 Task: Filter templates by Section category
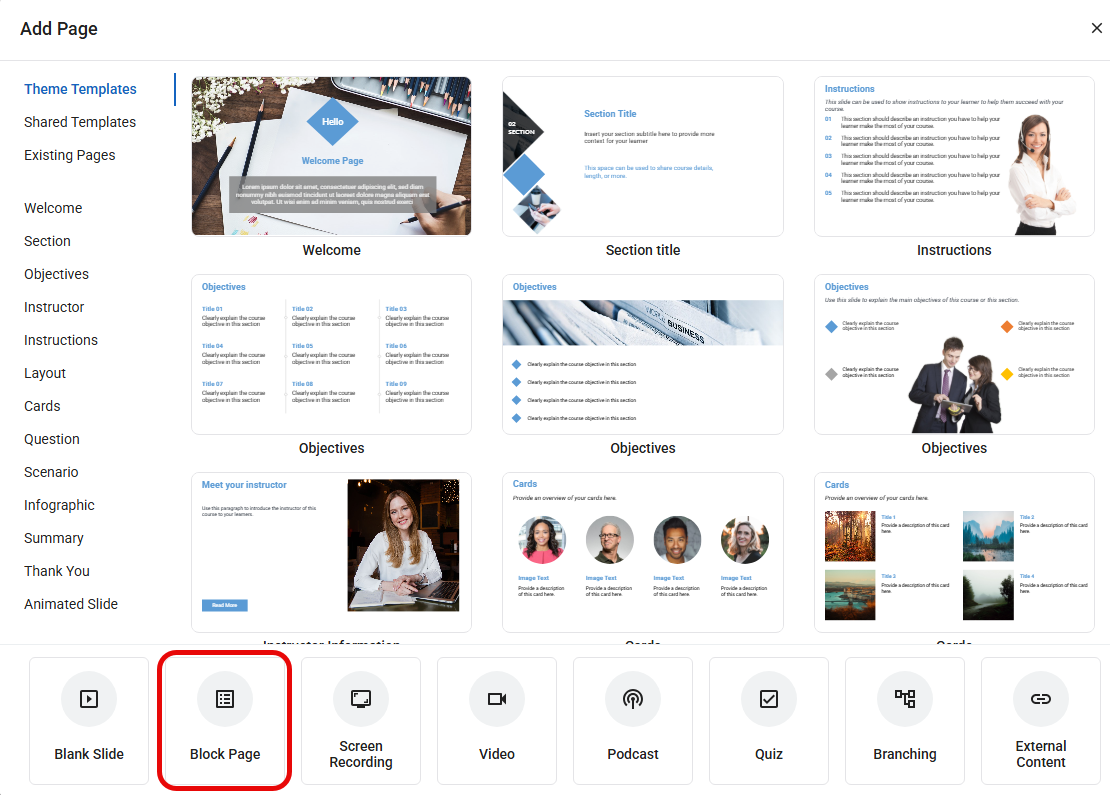pos(47,241)
